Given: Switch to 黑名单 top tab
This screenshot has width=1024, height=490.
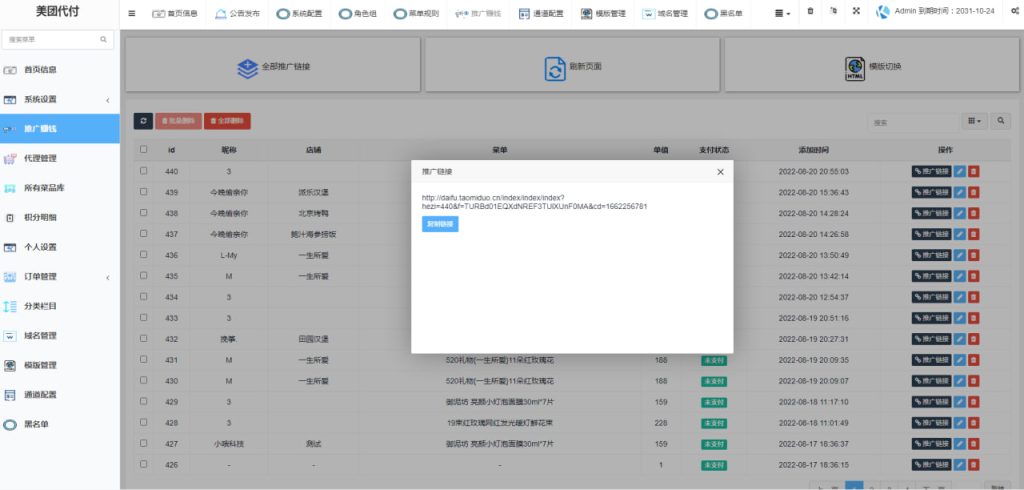Looking at the screenshot, I should click(x=724, y=13).
